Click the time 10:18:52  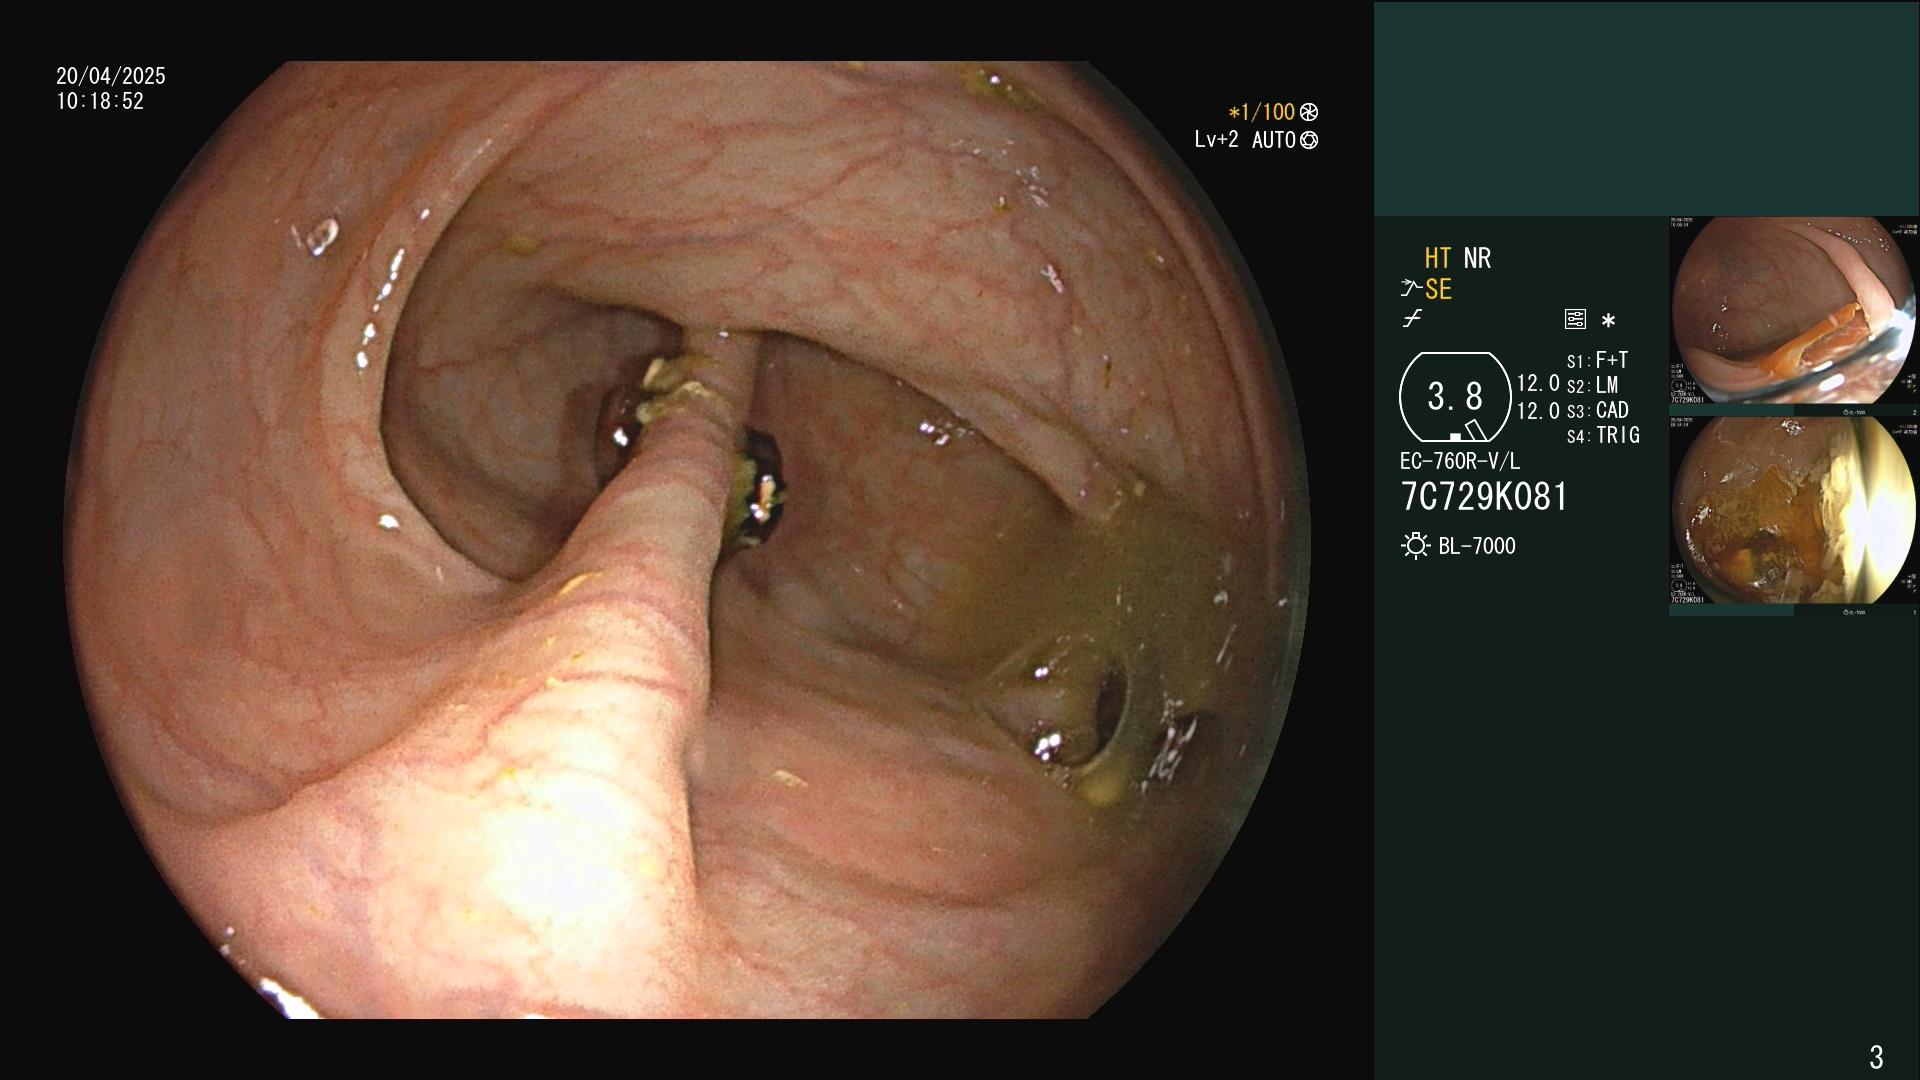(100, 101)
